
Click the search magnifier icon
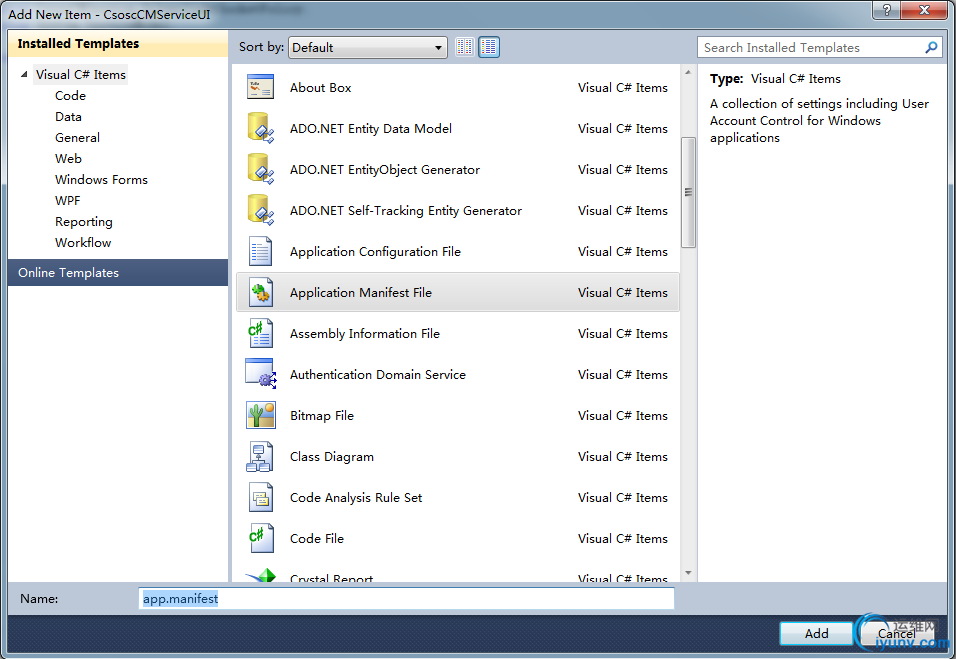click(x=931, y=47)
